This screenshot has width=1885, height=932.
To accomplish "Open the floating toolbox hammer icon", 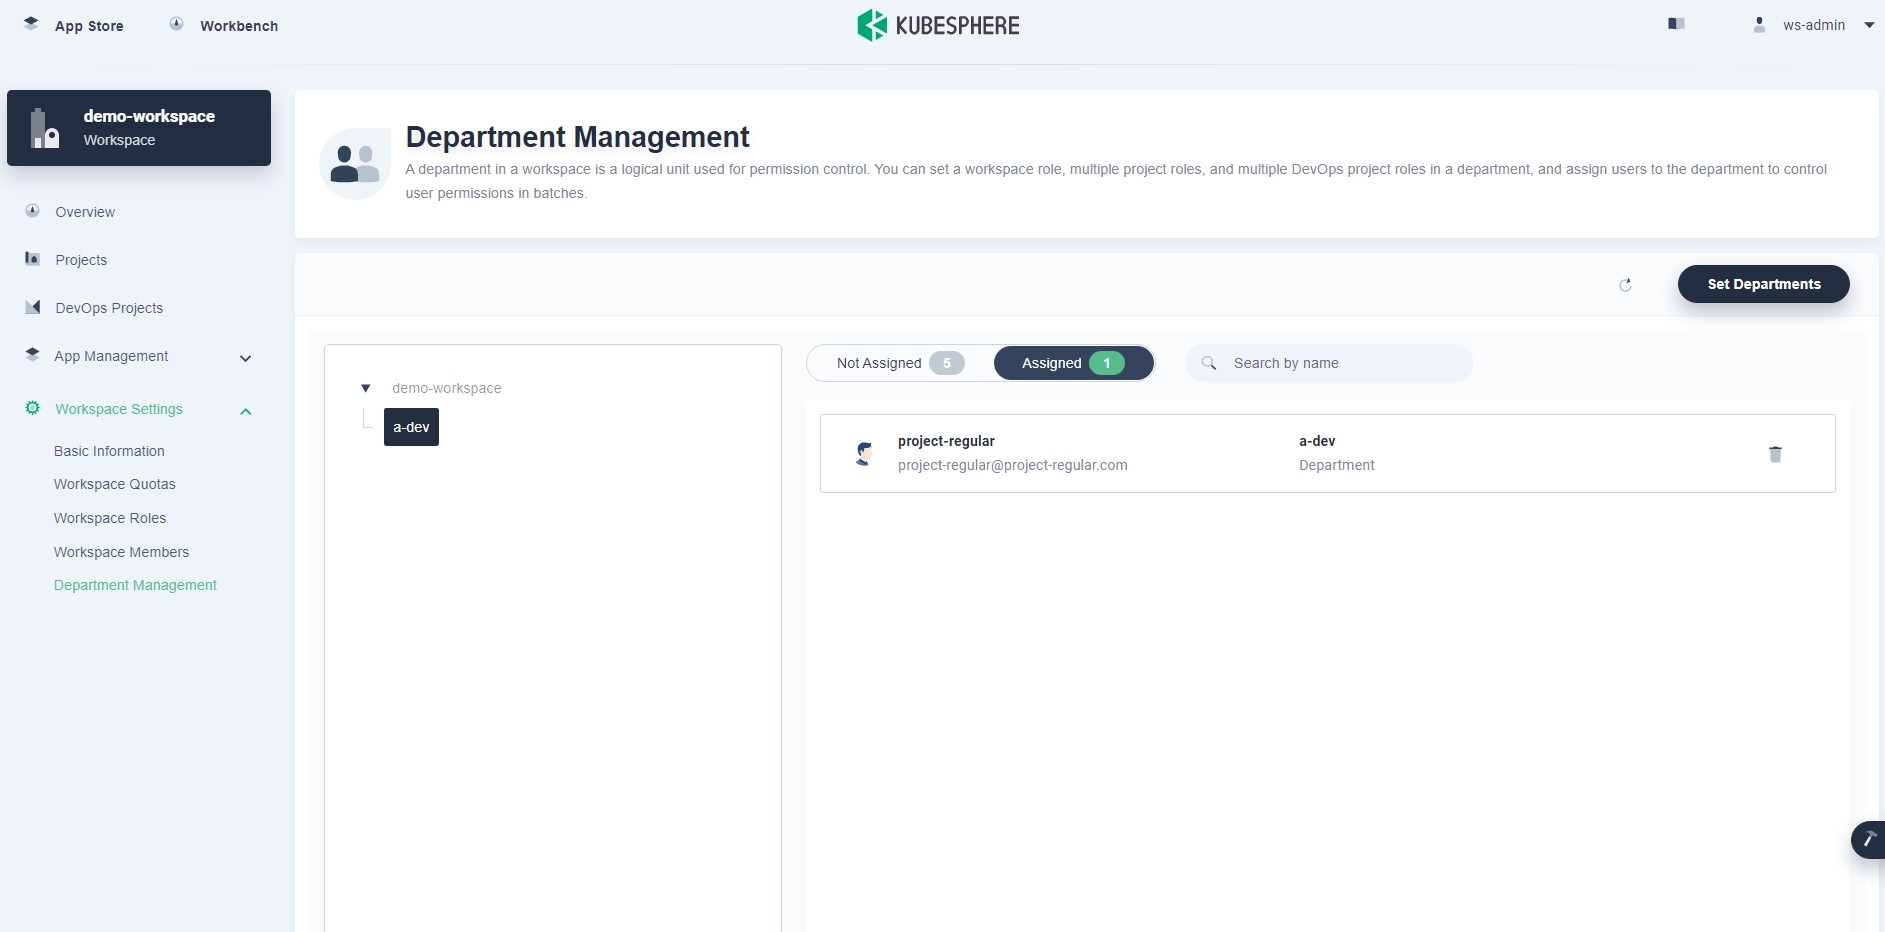I will pyautogui.click(x=1868, y=839).
